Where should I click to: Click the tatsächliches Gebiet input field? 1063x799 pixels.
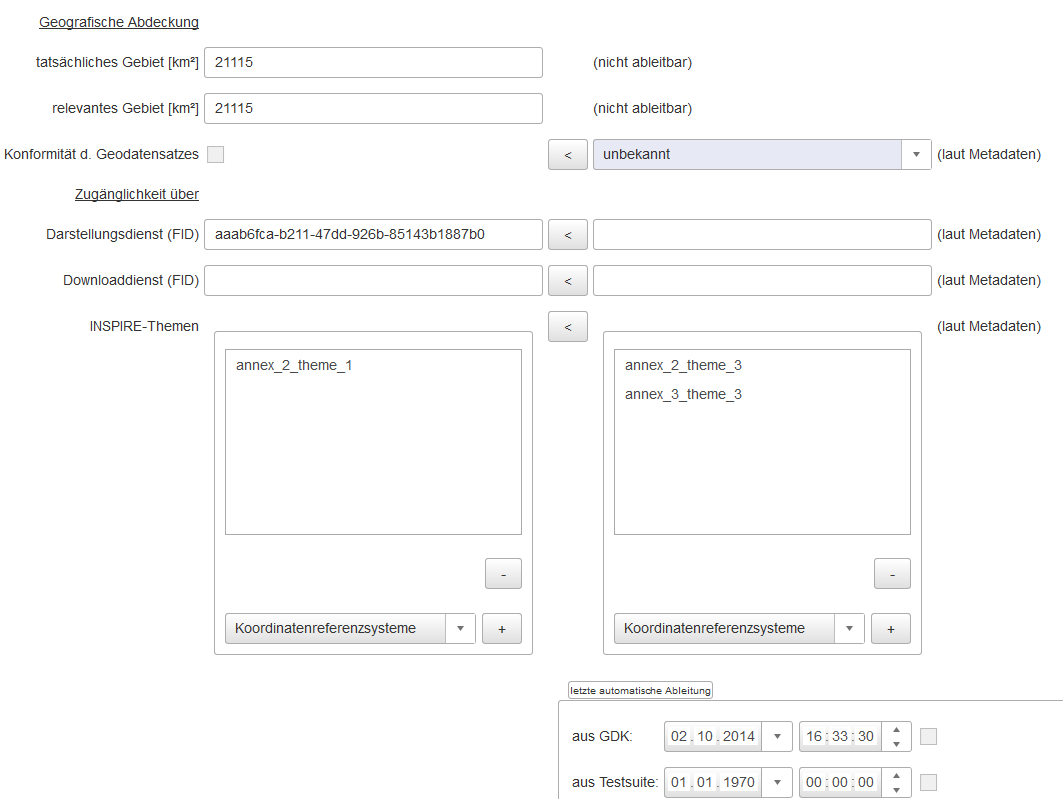[x=373, y=63]
